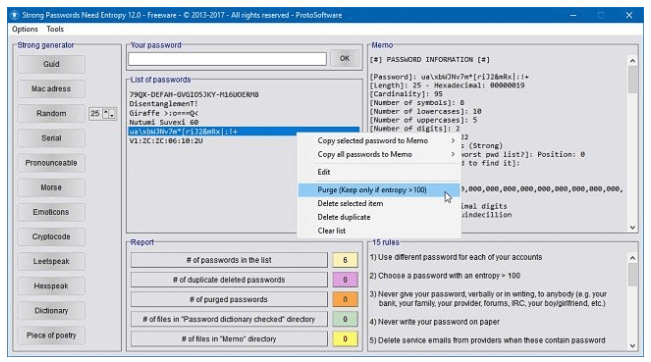The height and width of the screenshot is (362, 651).
Task: Click rule 2 about entropy > 100
Action: point(445,276)
